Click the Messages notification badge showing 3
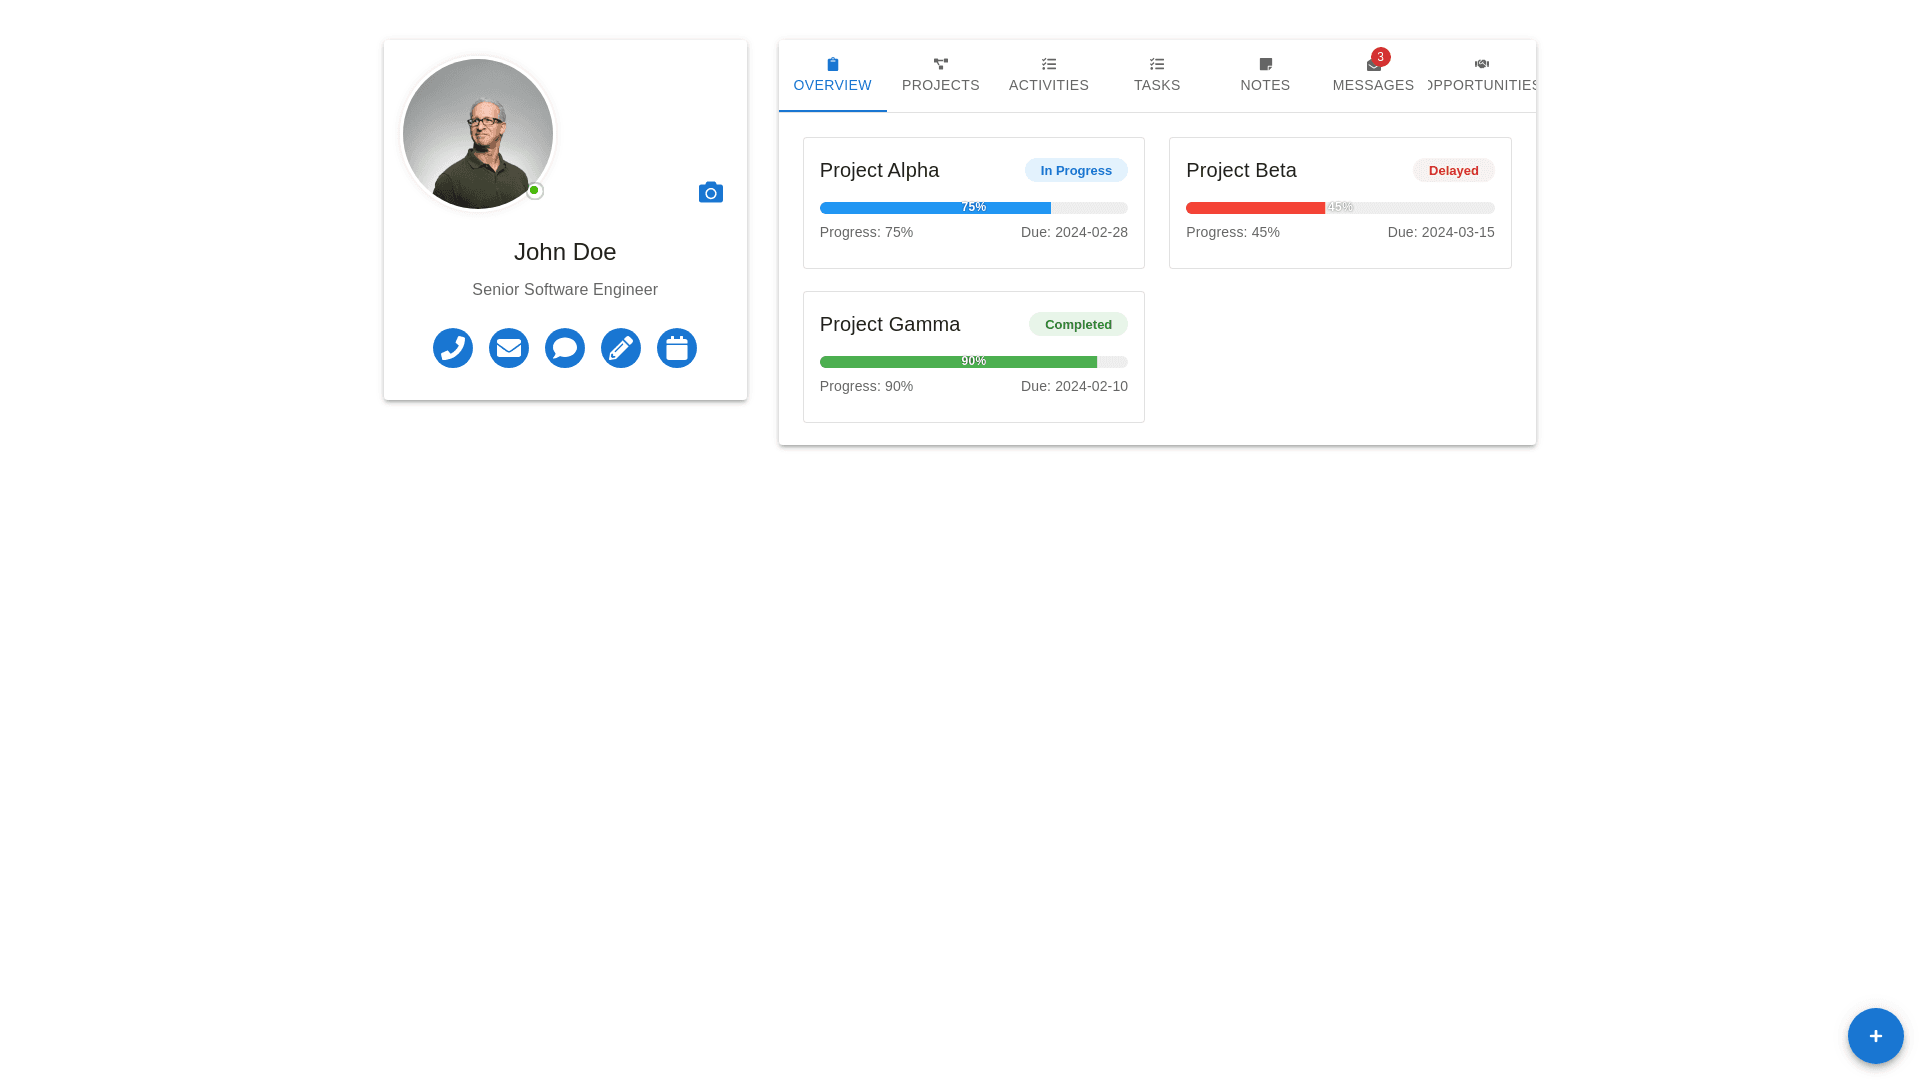The width and height of the screenshot is (1920, 1080). (x=1381, y=57)
